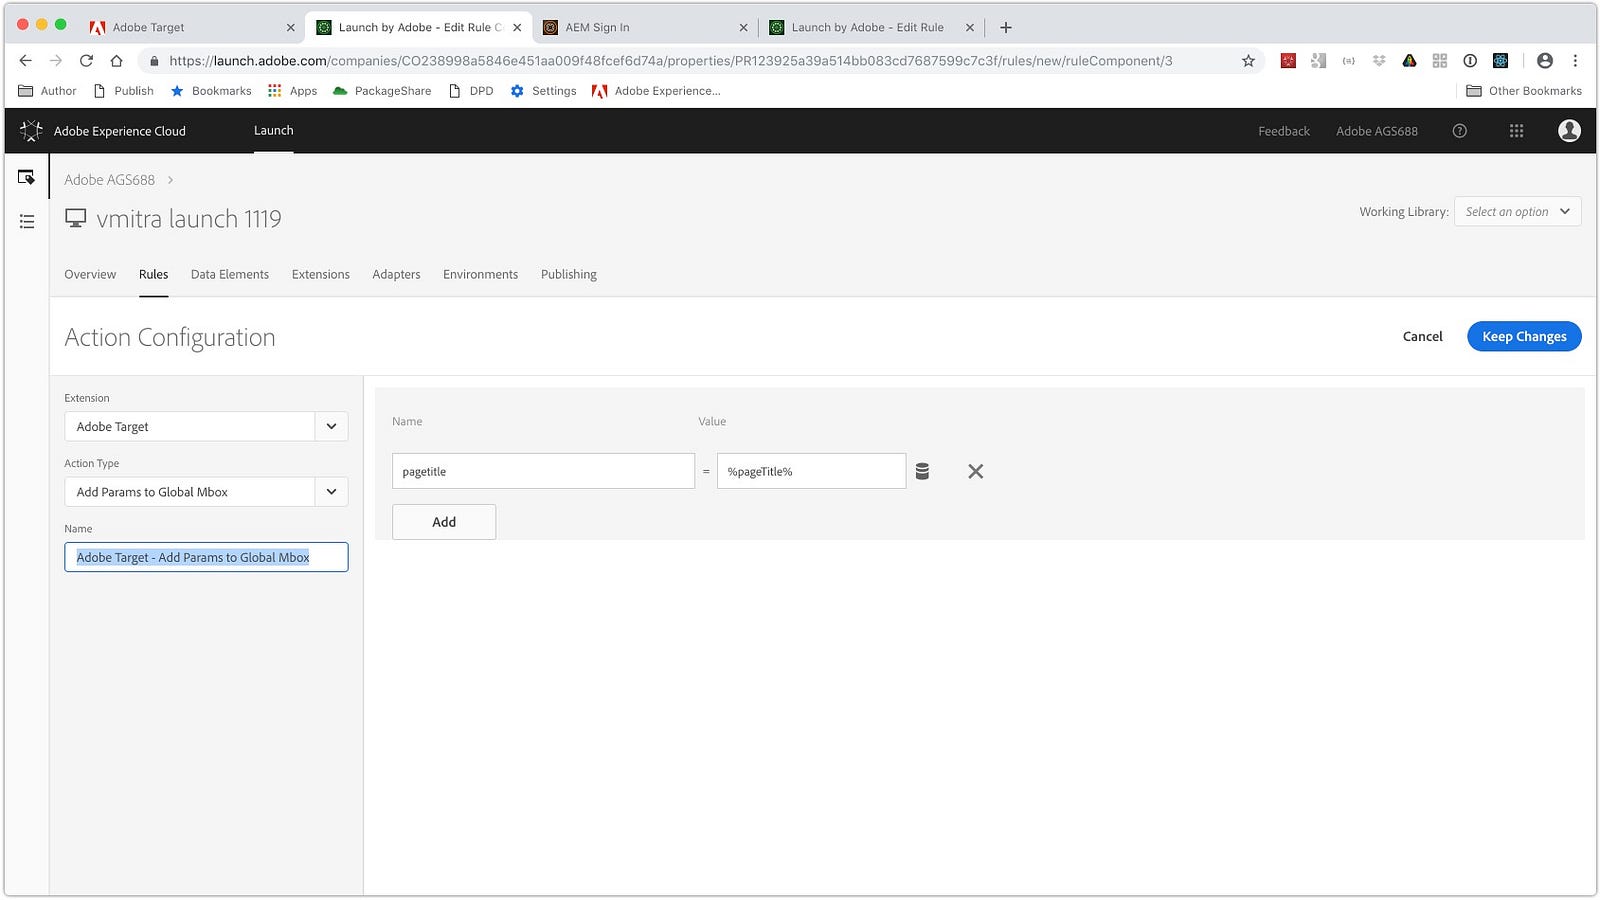Switch to the Adobe Target browser tab
Image resolution: width=1600 pixels, height=900 pixels.
(x=190, y=27)
